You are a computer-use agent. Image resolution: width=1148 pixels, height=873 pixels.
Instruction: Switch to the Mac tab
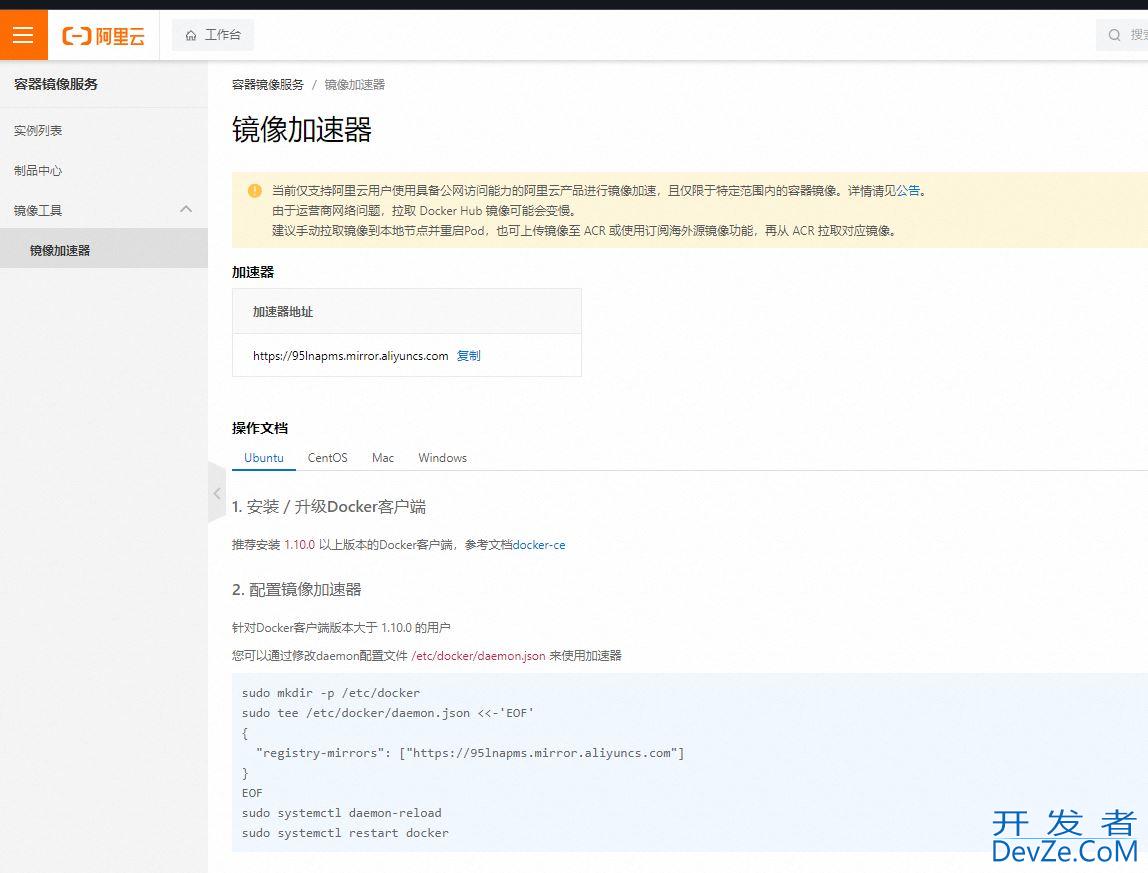coord(383,458)
